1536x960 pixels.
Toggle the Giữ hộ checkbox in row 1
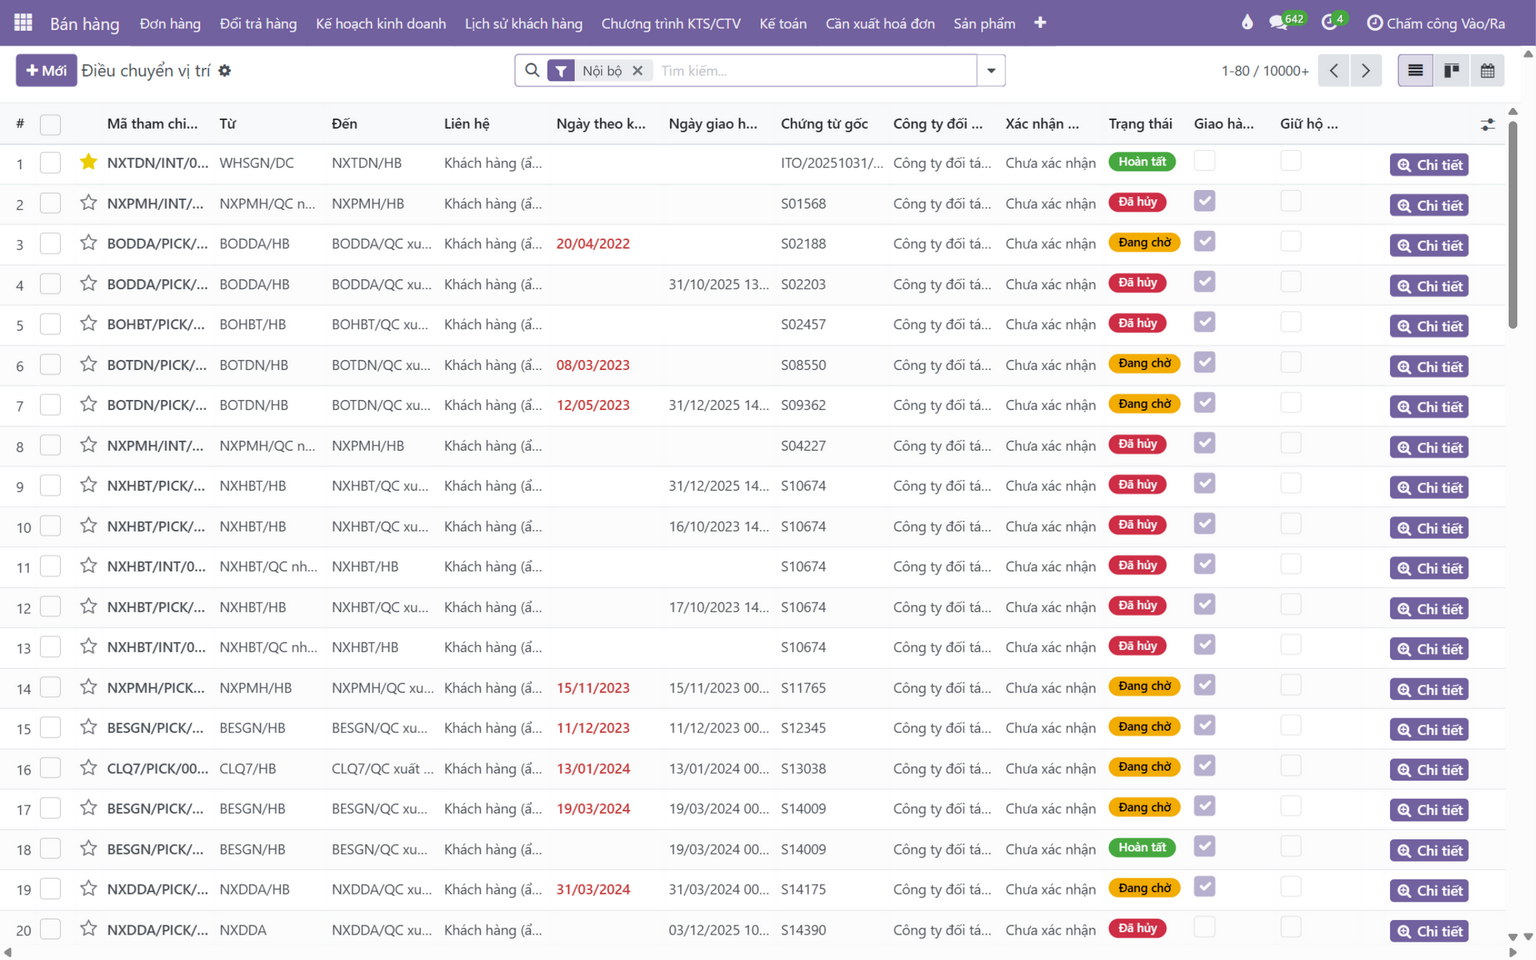pyautogui.click(x=1291, y=161)
